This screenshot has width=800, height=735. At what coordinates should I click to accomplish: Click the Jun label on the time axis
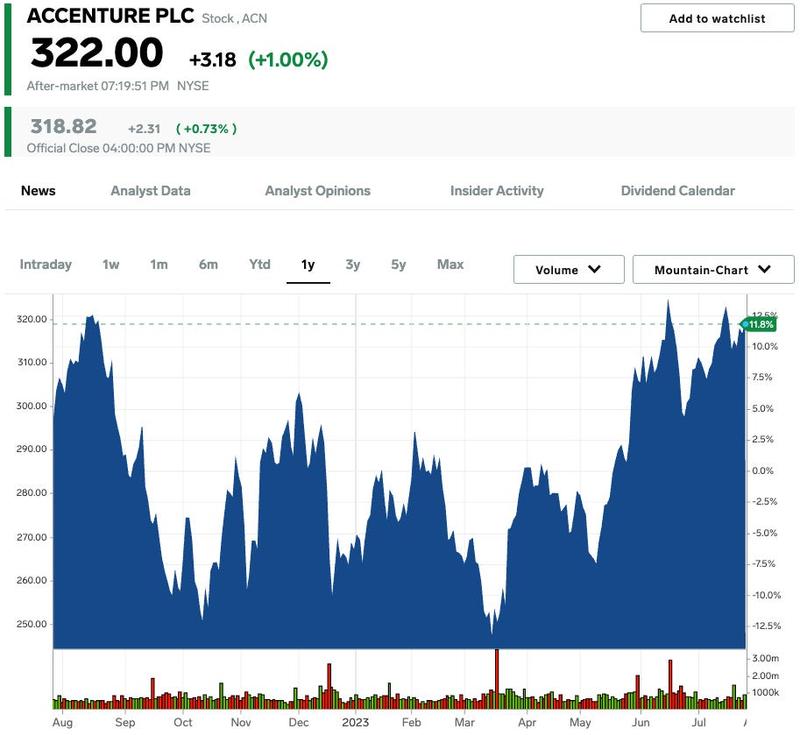pyautogui.click(x=641, y=722)
